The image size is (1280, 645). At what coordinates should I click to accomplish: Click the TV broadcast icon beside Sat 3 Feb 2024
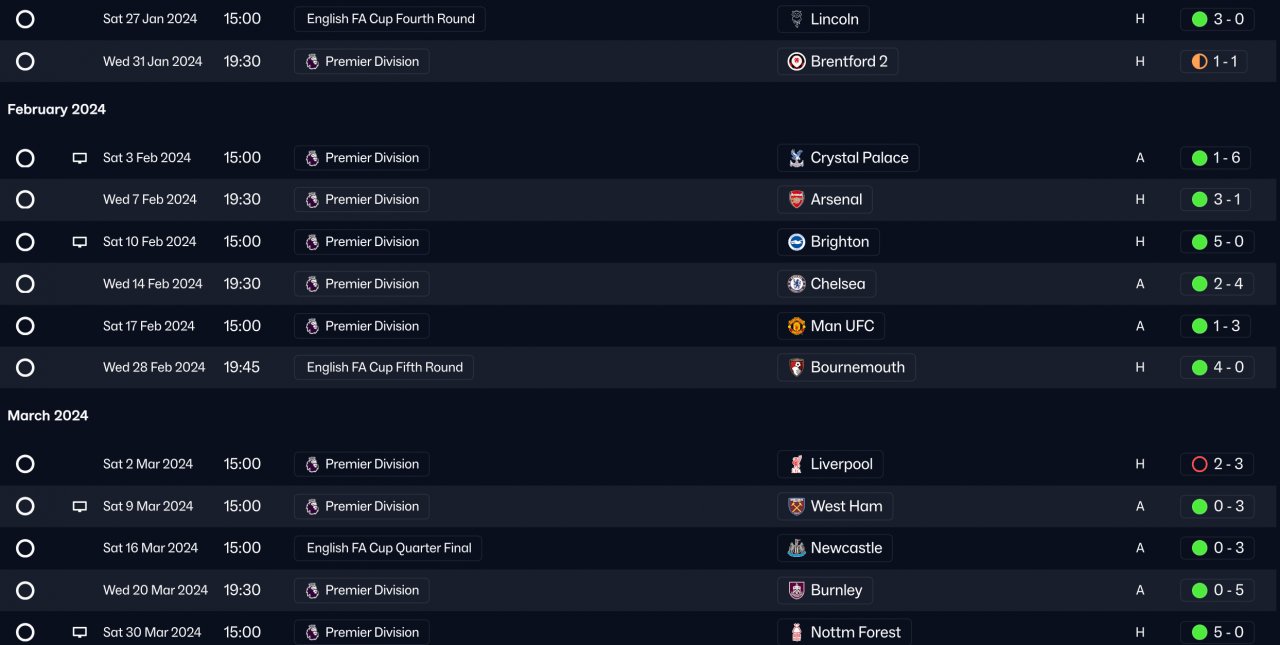(80, 158)
